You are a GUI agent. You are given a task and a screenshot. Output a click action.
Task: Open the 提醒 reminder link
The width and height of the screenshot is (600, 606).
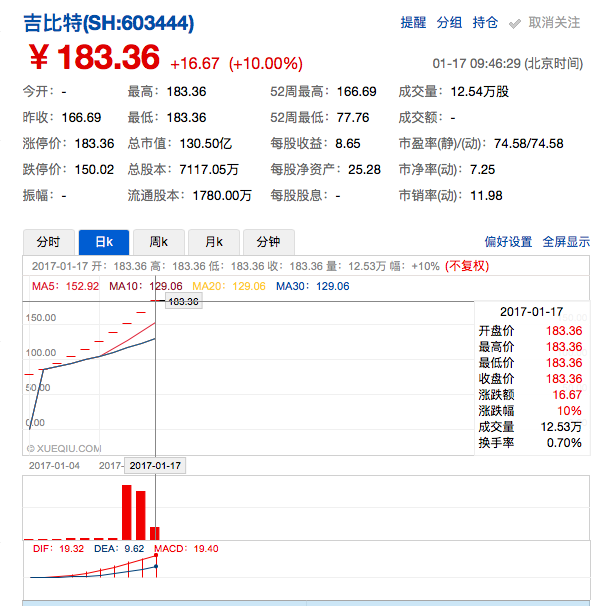click(x=413, y=23)
